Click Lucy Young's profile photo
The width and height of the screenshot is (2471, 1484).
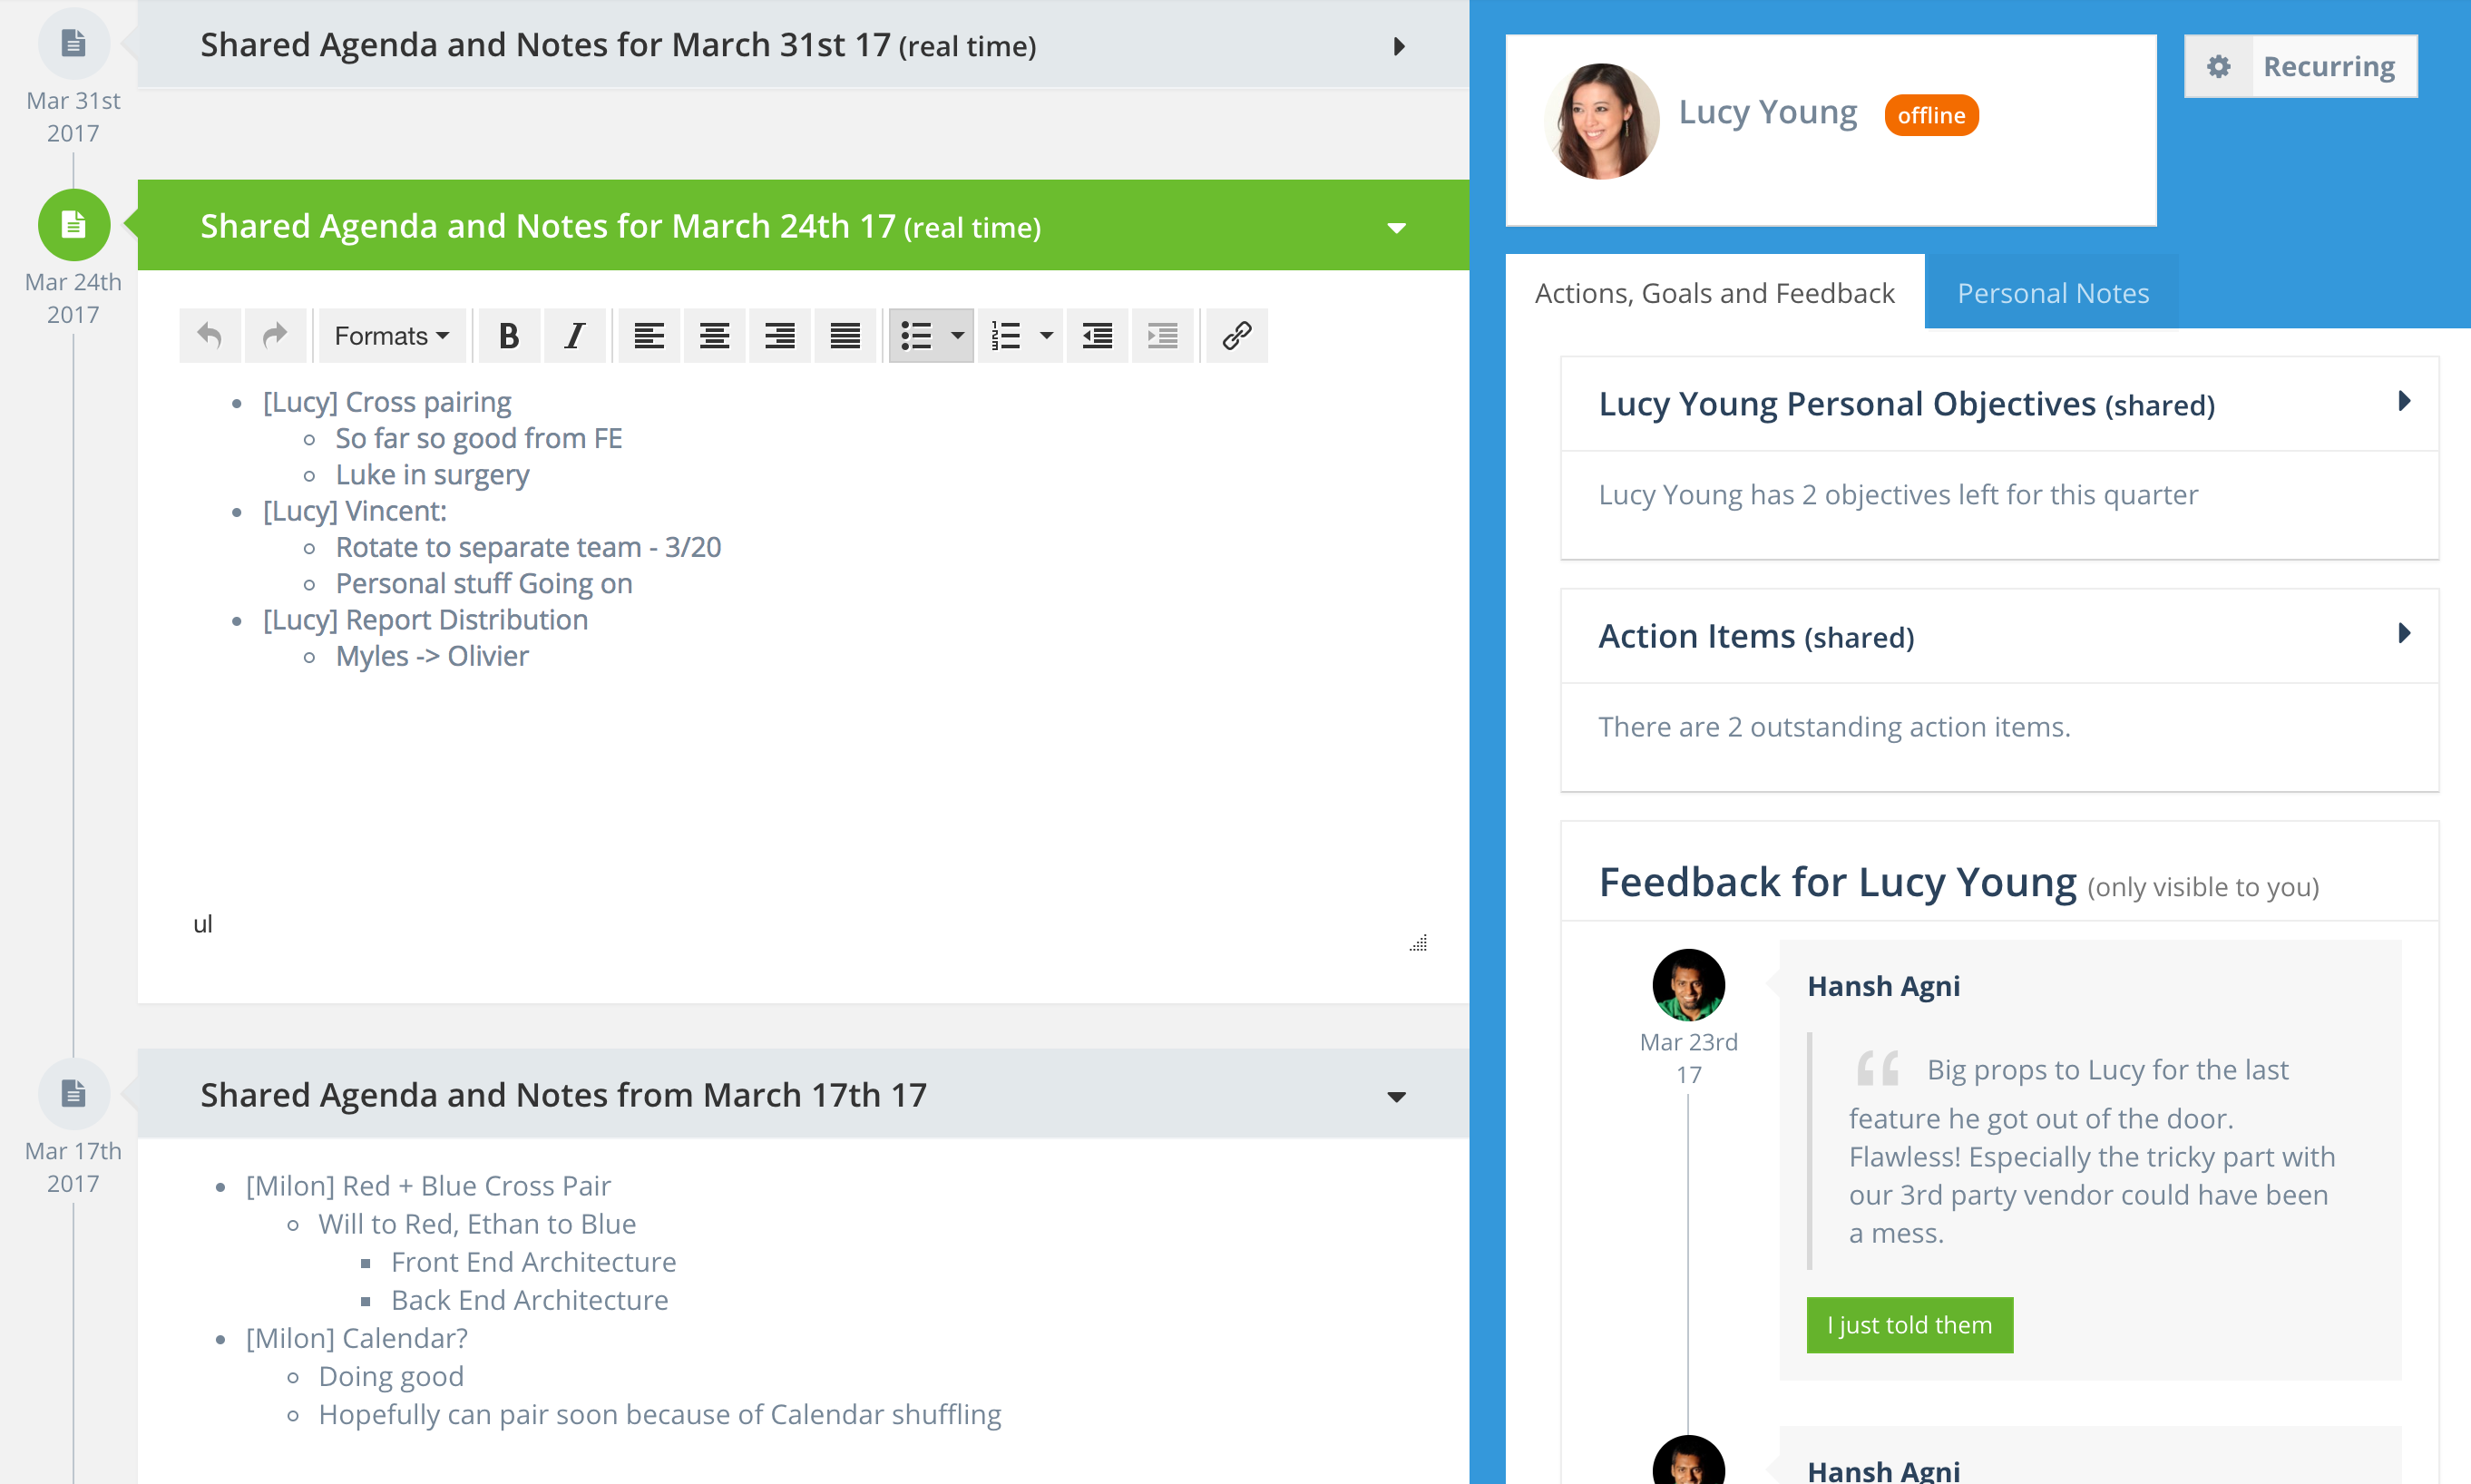(x=1602, y=121)
